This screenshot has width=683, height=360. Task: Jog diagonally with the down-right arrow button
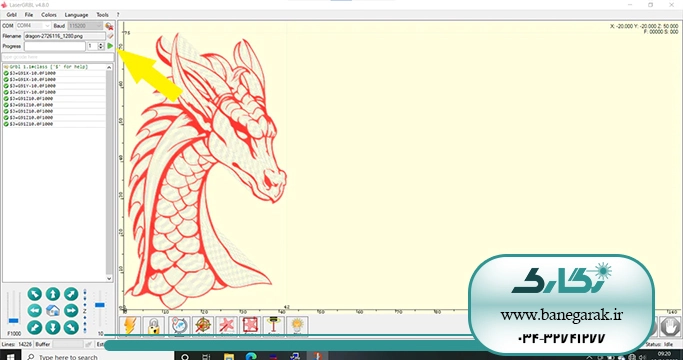(71, 327)
